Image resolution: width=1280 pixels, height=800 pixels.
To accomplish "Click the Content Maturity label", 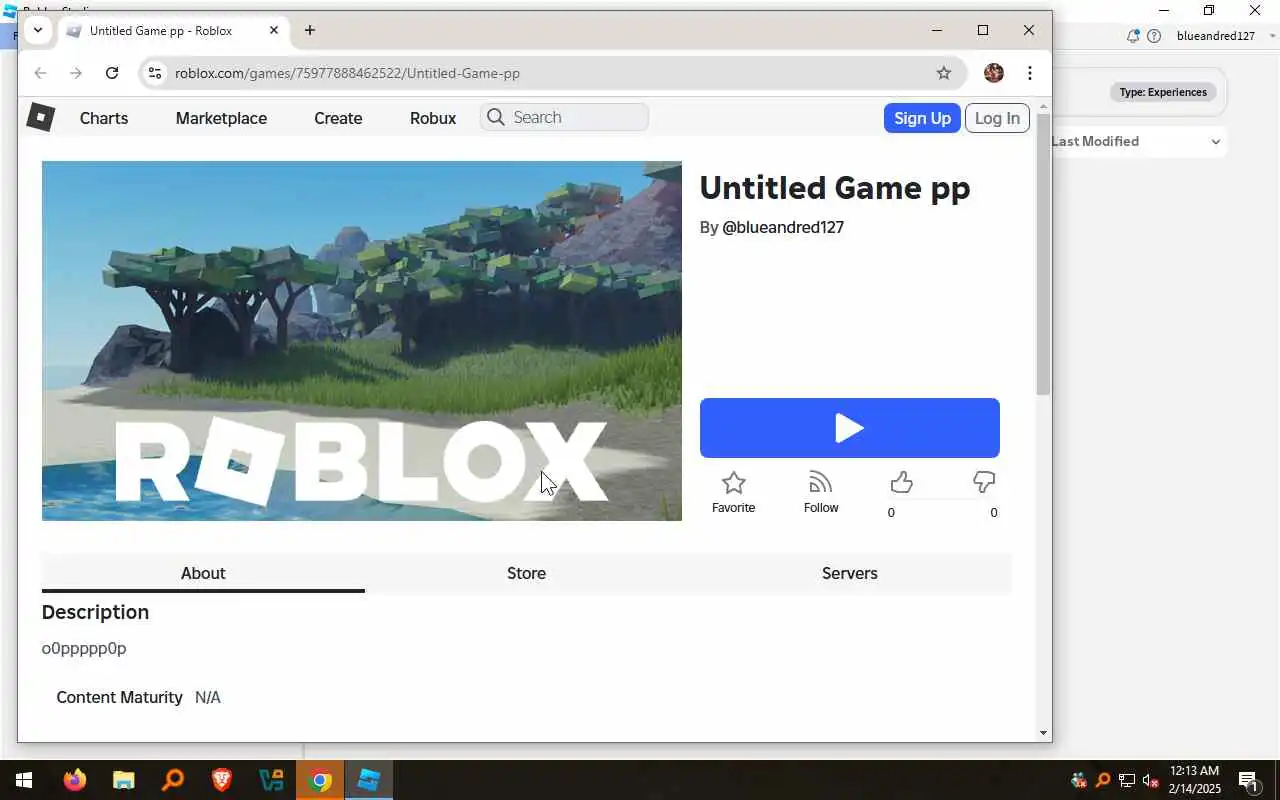I will (x=119, y=697).
